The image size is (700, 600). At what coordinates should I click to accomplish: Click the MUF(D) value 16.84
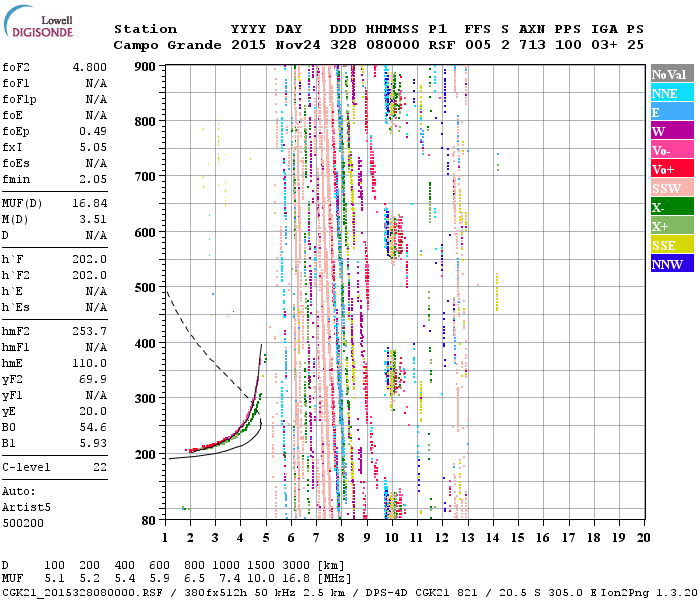tap(90, 203)
